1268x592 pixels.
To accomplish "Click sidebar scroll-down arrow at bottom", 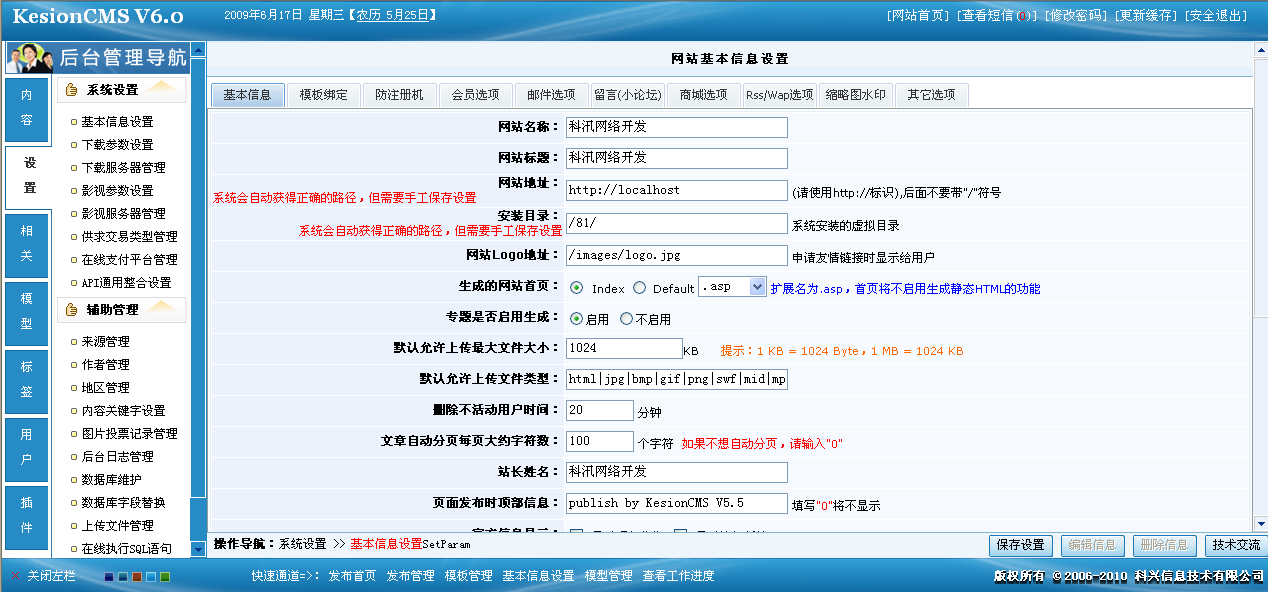I will (x=198, y=550).
